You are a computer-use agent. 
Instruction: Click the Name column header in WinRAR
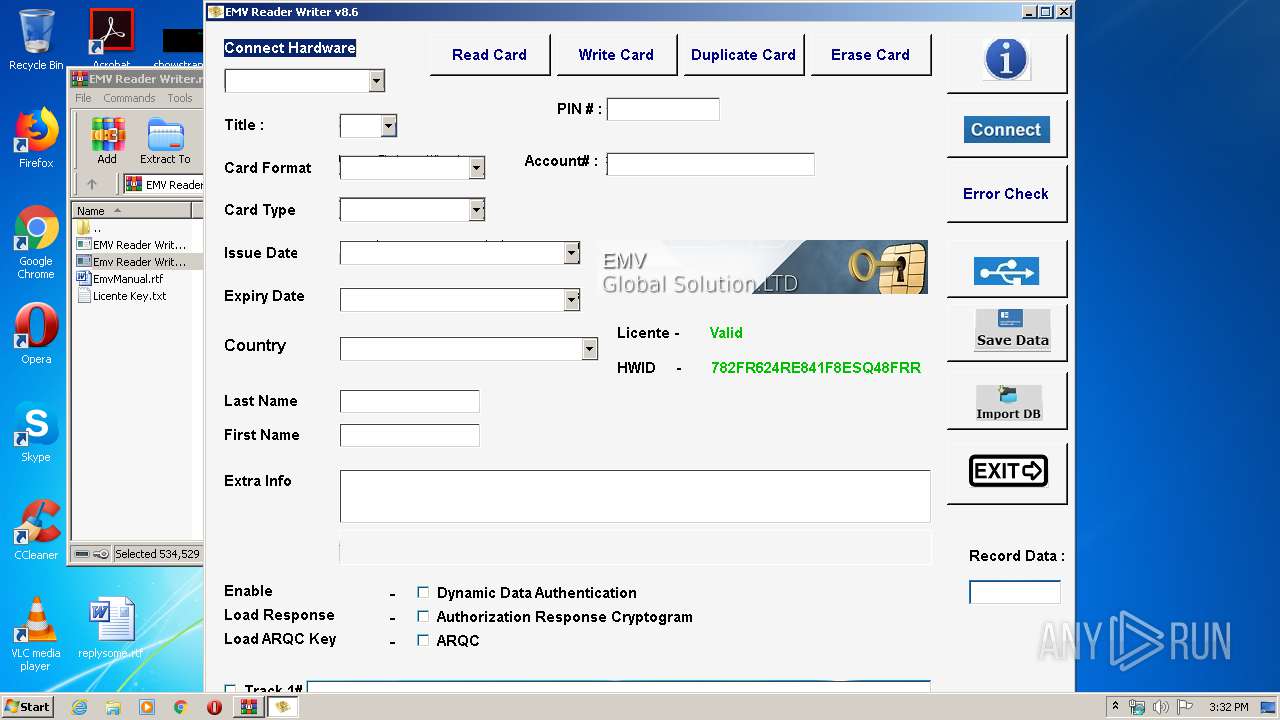(x=132, y=210)
